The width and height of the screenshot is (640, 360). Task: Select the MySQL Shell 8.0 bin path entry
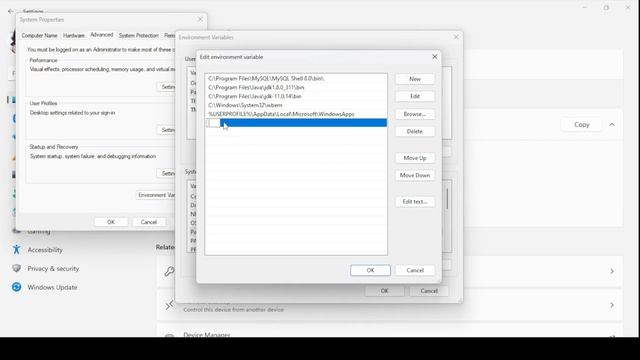[x=296, y=78]
